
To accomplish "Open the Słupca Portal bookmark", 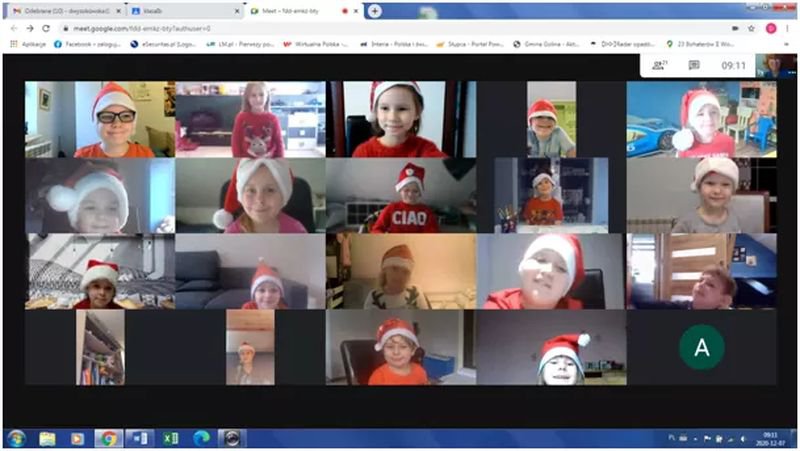I will point(470,44).
